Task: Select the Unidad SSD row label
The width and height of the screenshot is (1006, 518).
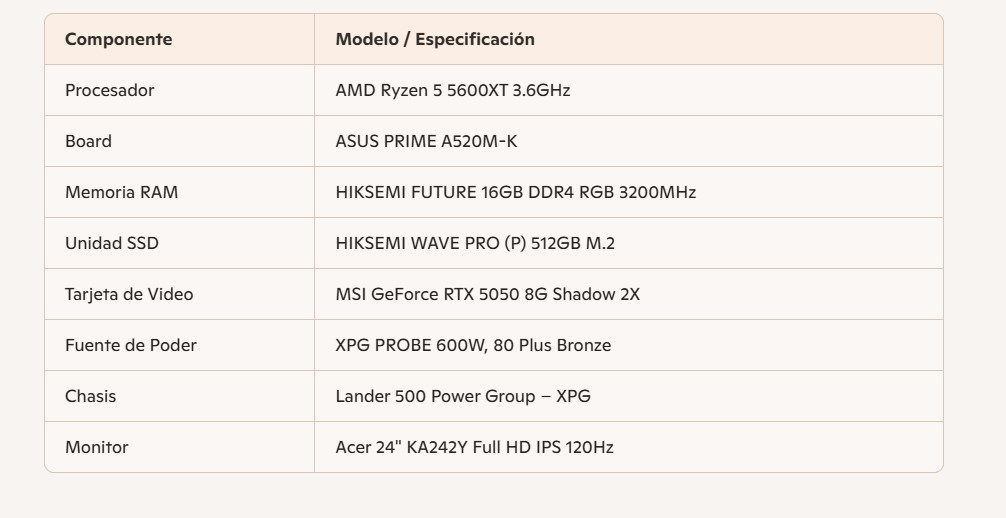Action: pyautogui.click(x=111, y=244)
